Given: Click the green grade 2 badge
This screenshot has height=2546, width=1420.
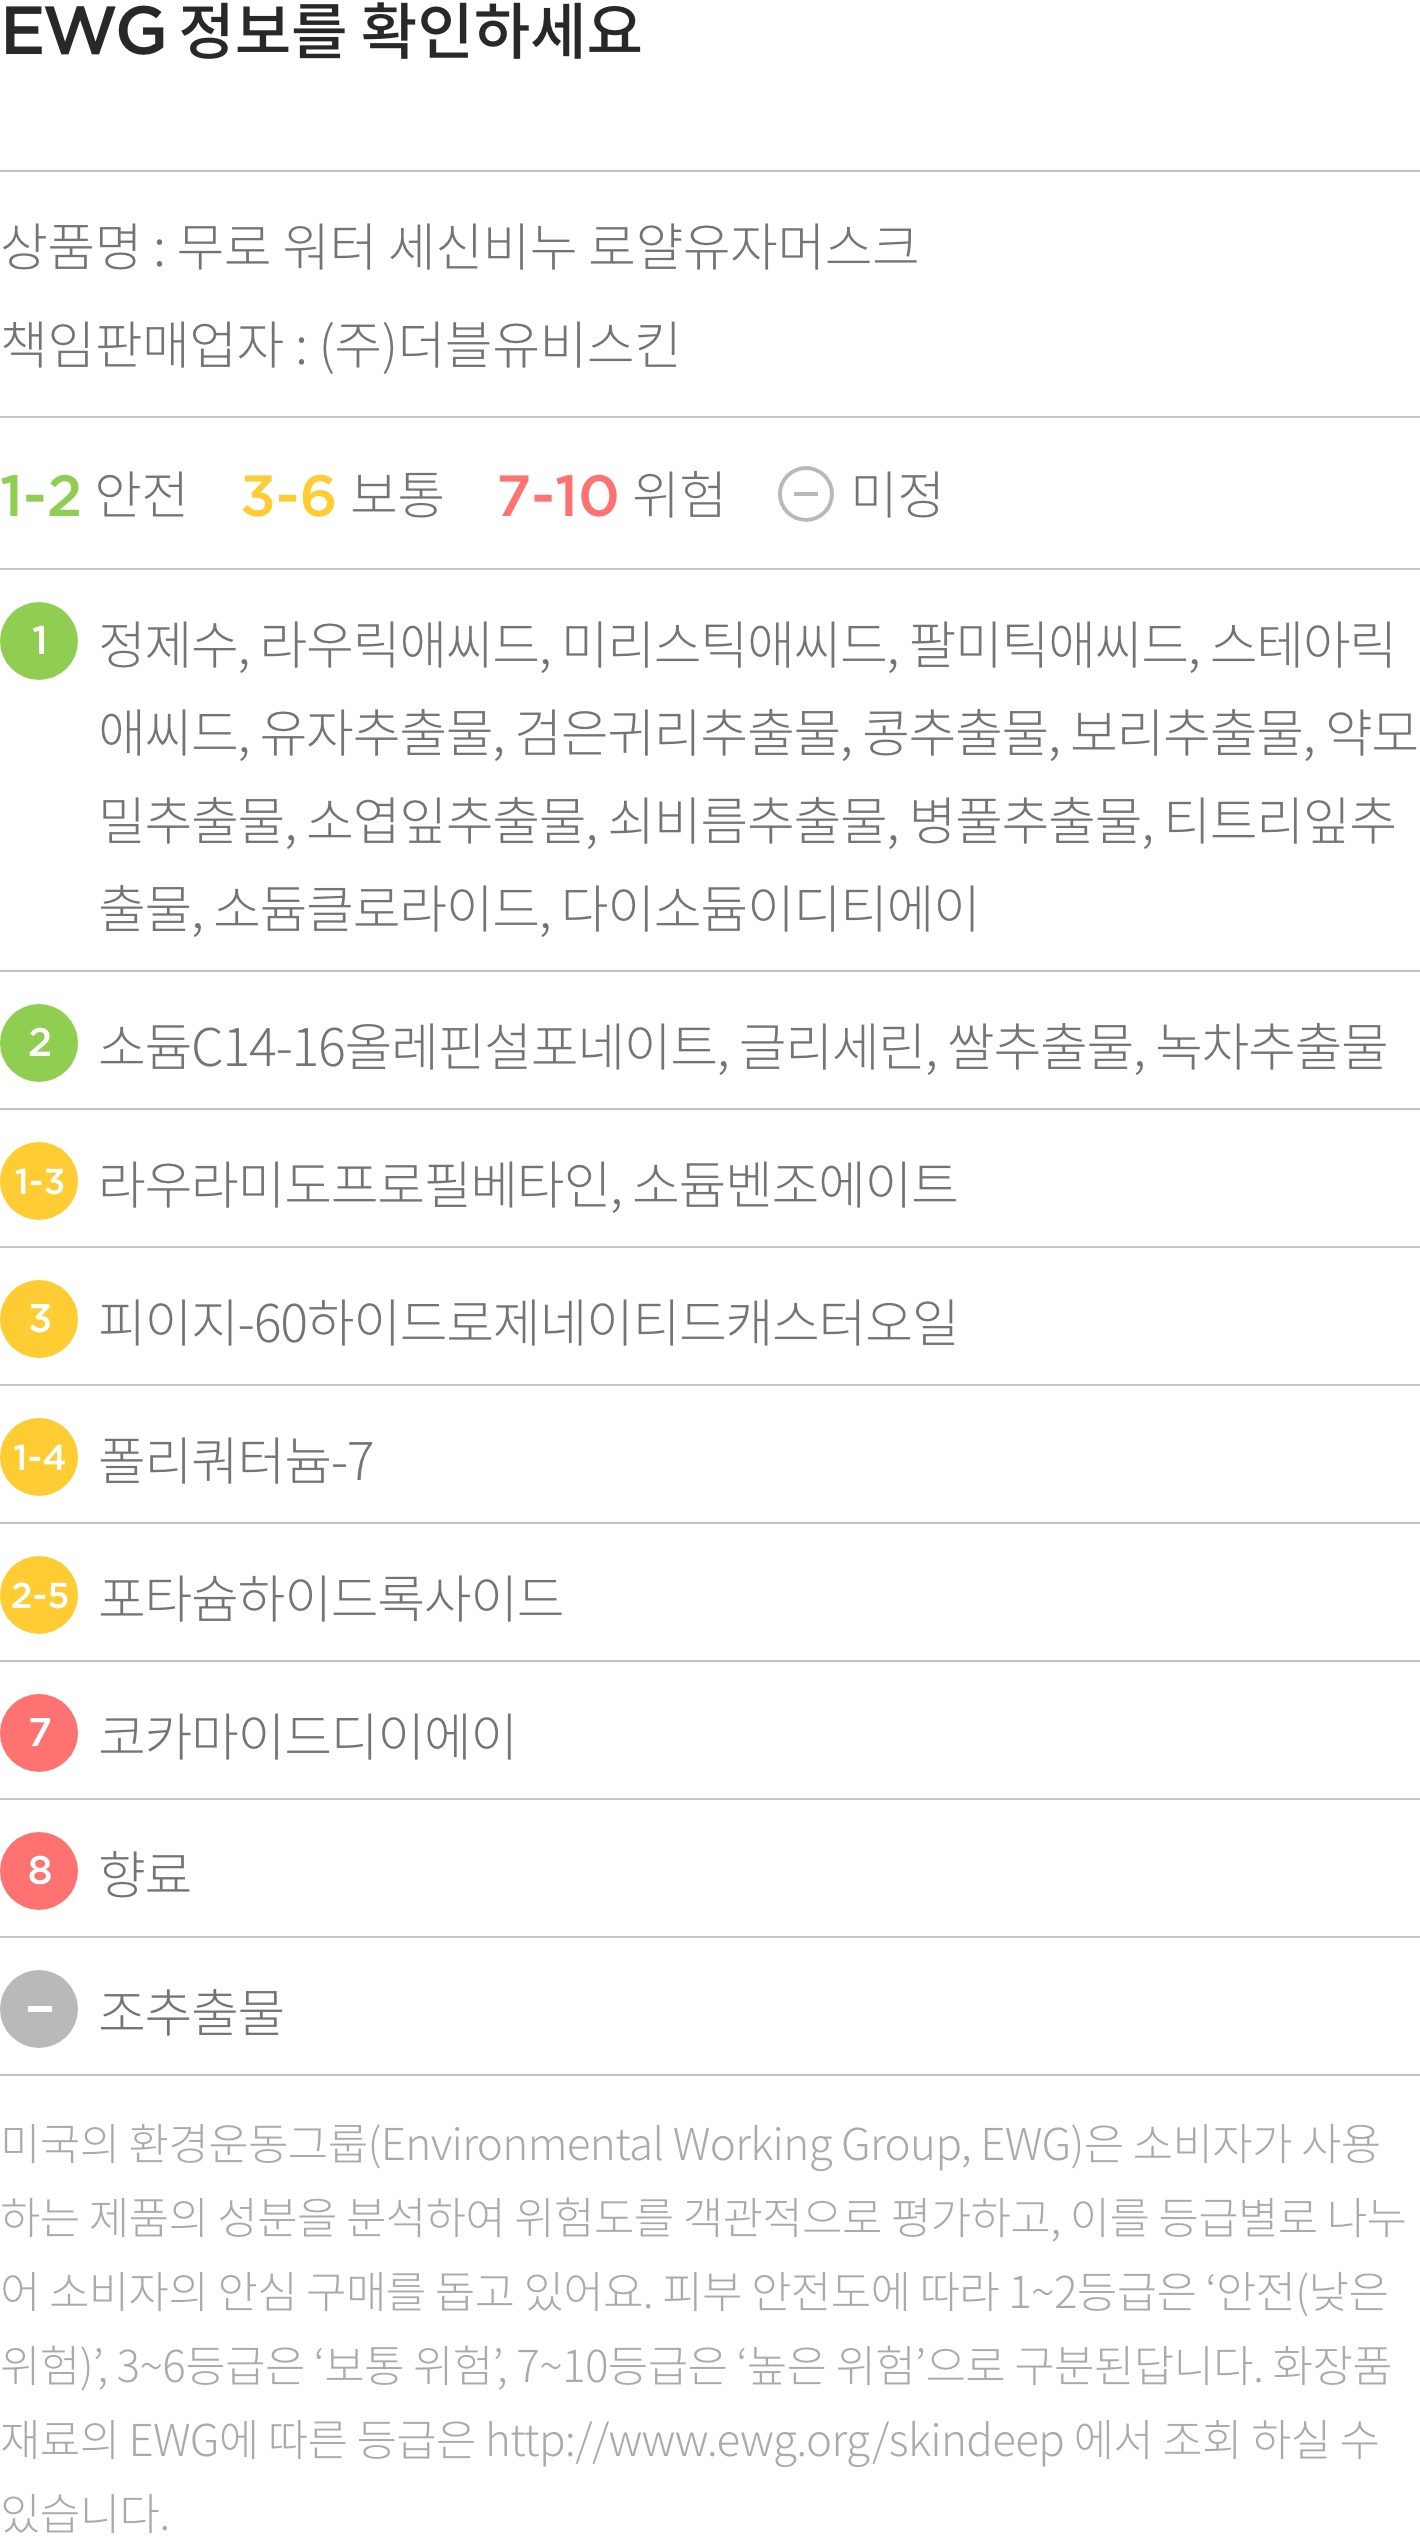Looking at the screenshot, I should [x=39, y=1043].
